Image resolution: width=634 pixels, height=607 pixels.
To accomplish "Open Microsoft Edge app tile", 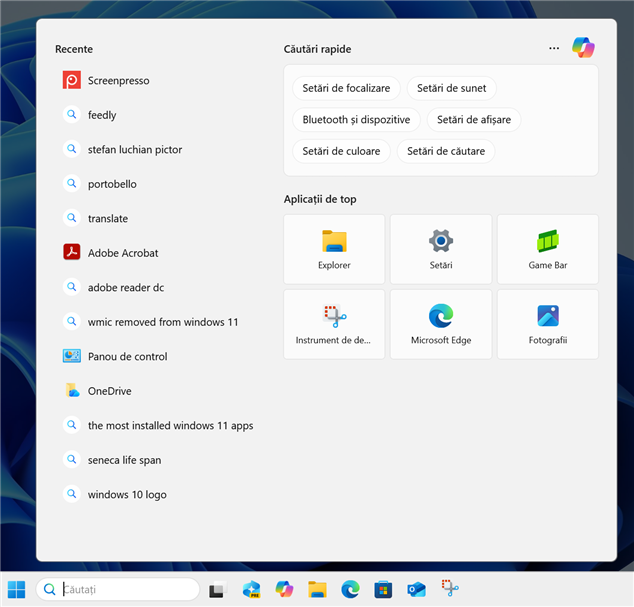I will tap(441, 324).
